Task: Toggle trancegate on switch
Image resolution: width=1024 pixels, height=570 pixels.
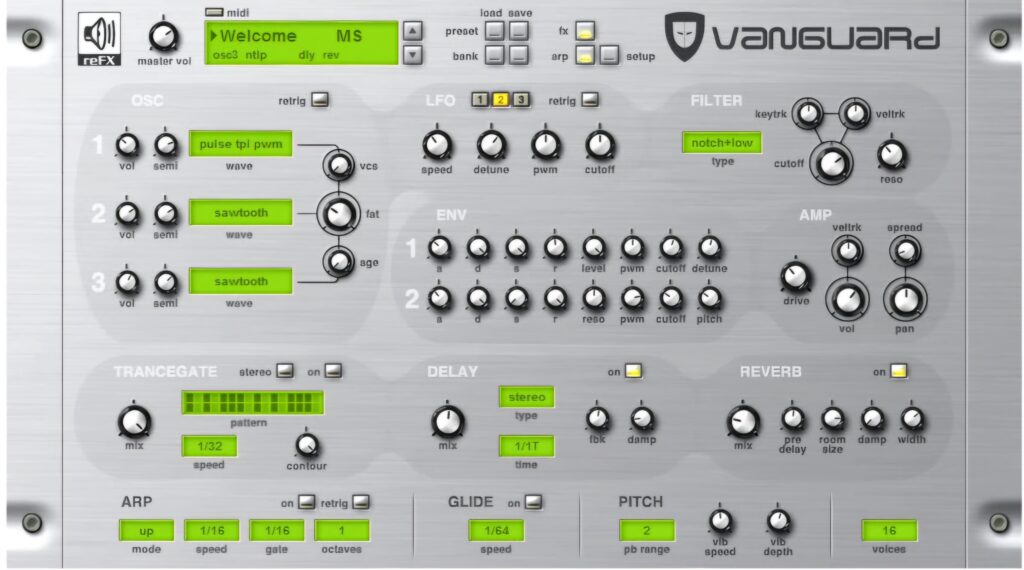Action: tap(333, 371)
